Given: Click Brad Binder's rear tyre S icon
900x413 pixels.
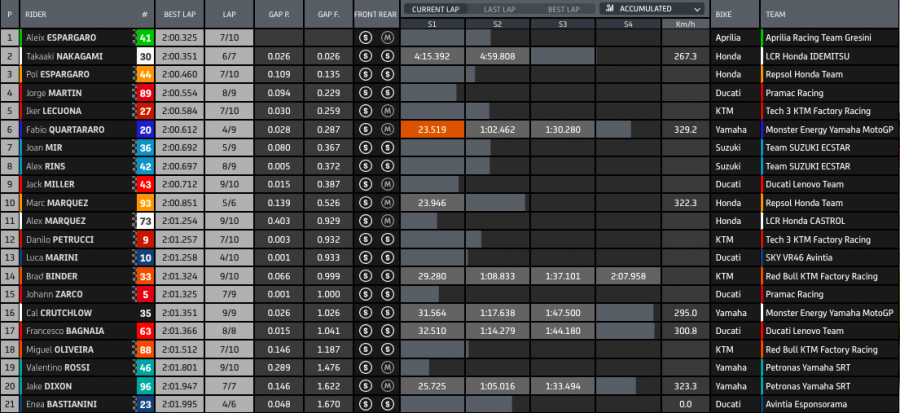Looking at the screenshot, I should click(x=387, y=276).
